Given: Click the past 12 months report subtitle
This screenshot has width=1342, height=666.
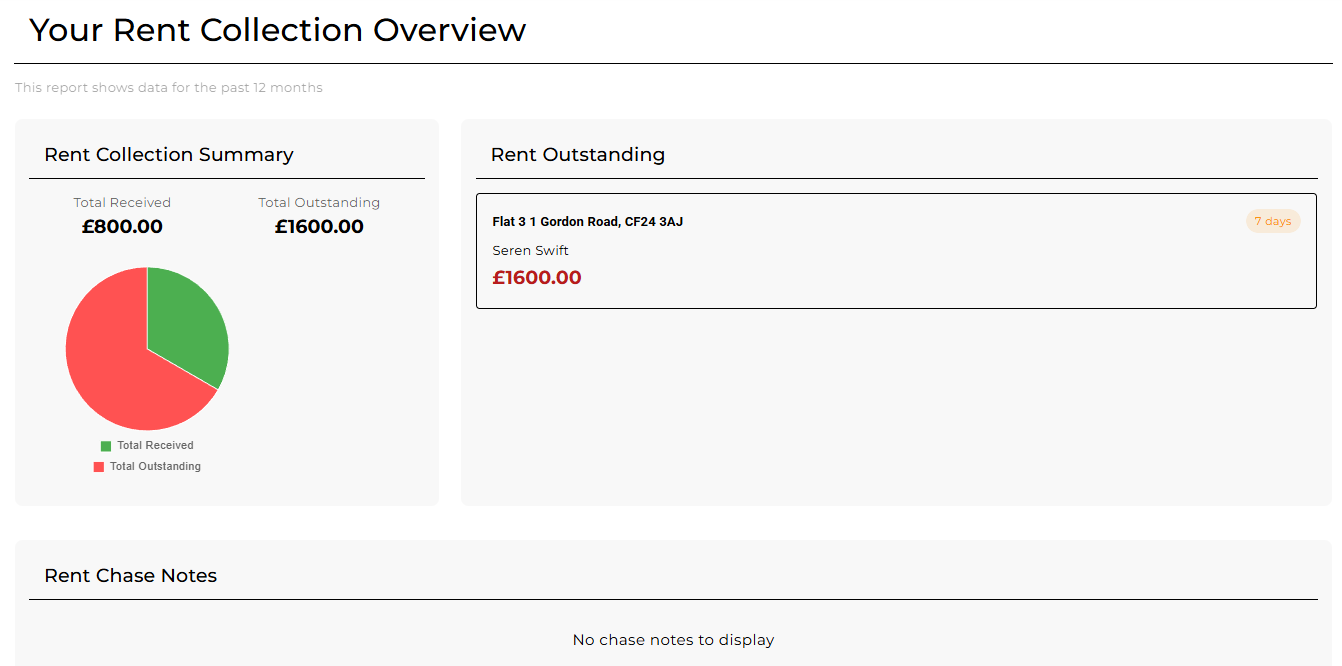Looking at the screenshot, I should [x=169, y=88].
